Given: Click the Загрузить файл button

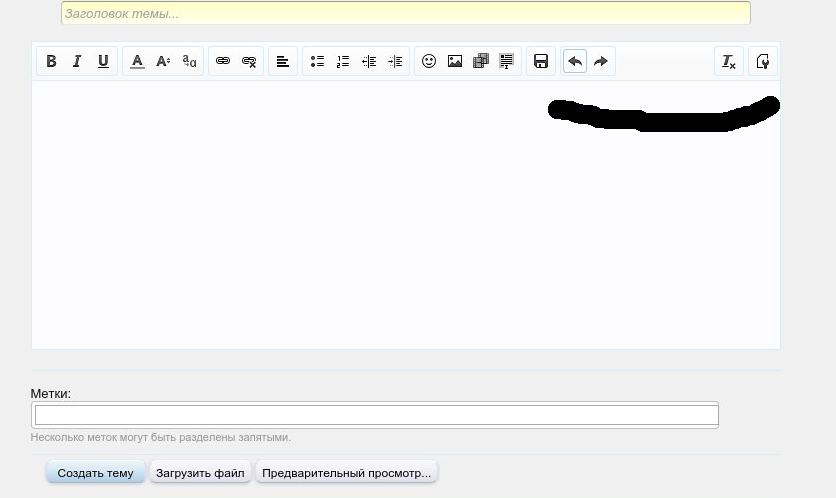Looking at the screenshot, I should coord(200,473).
